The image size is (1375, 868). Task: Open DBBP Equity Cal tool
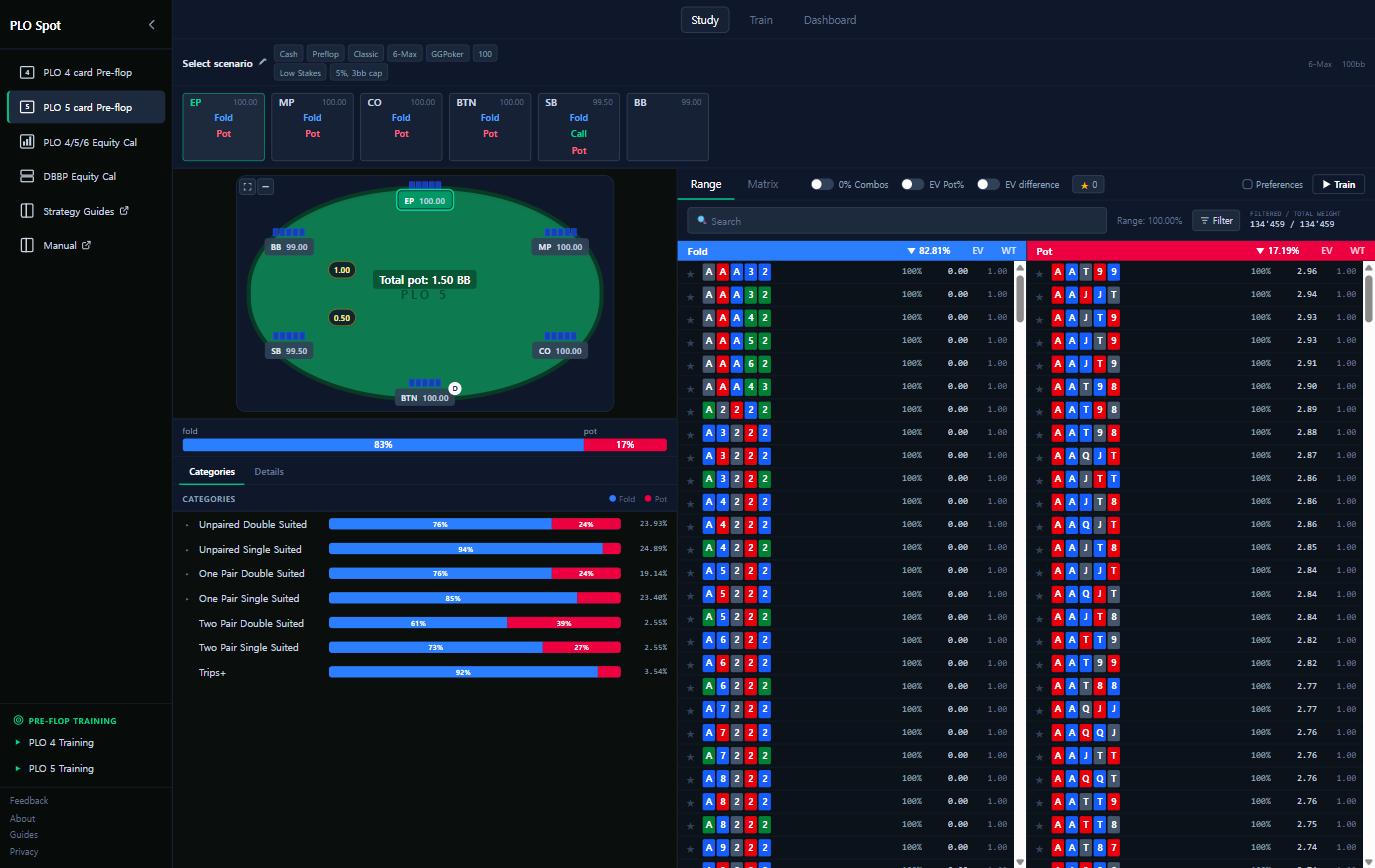(x=86, y=176)
